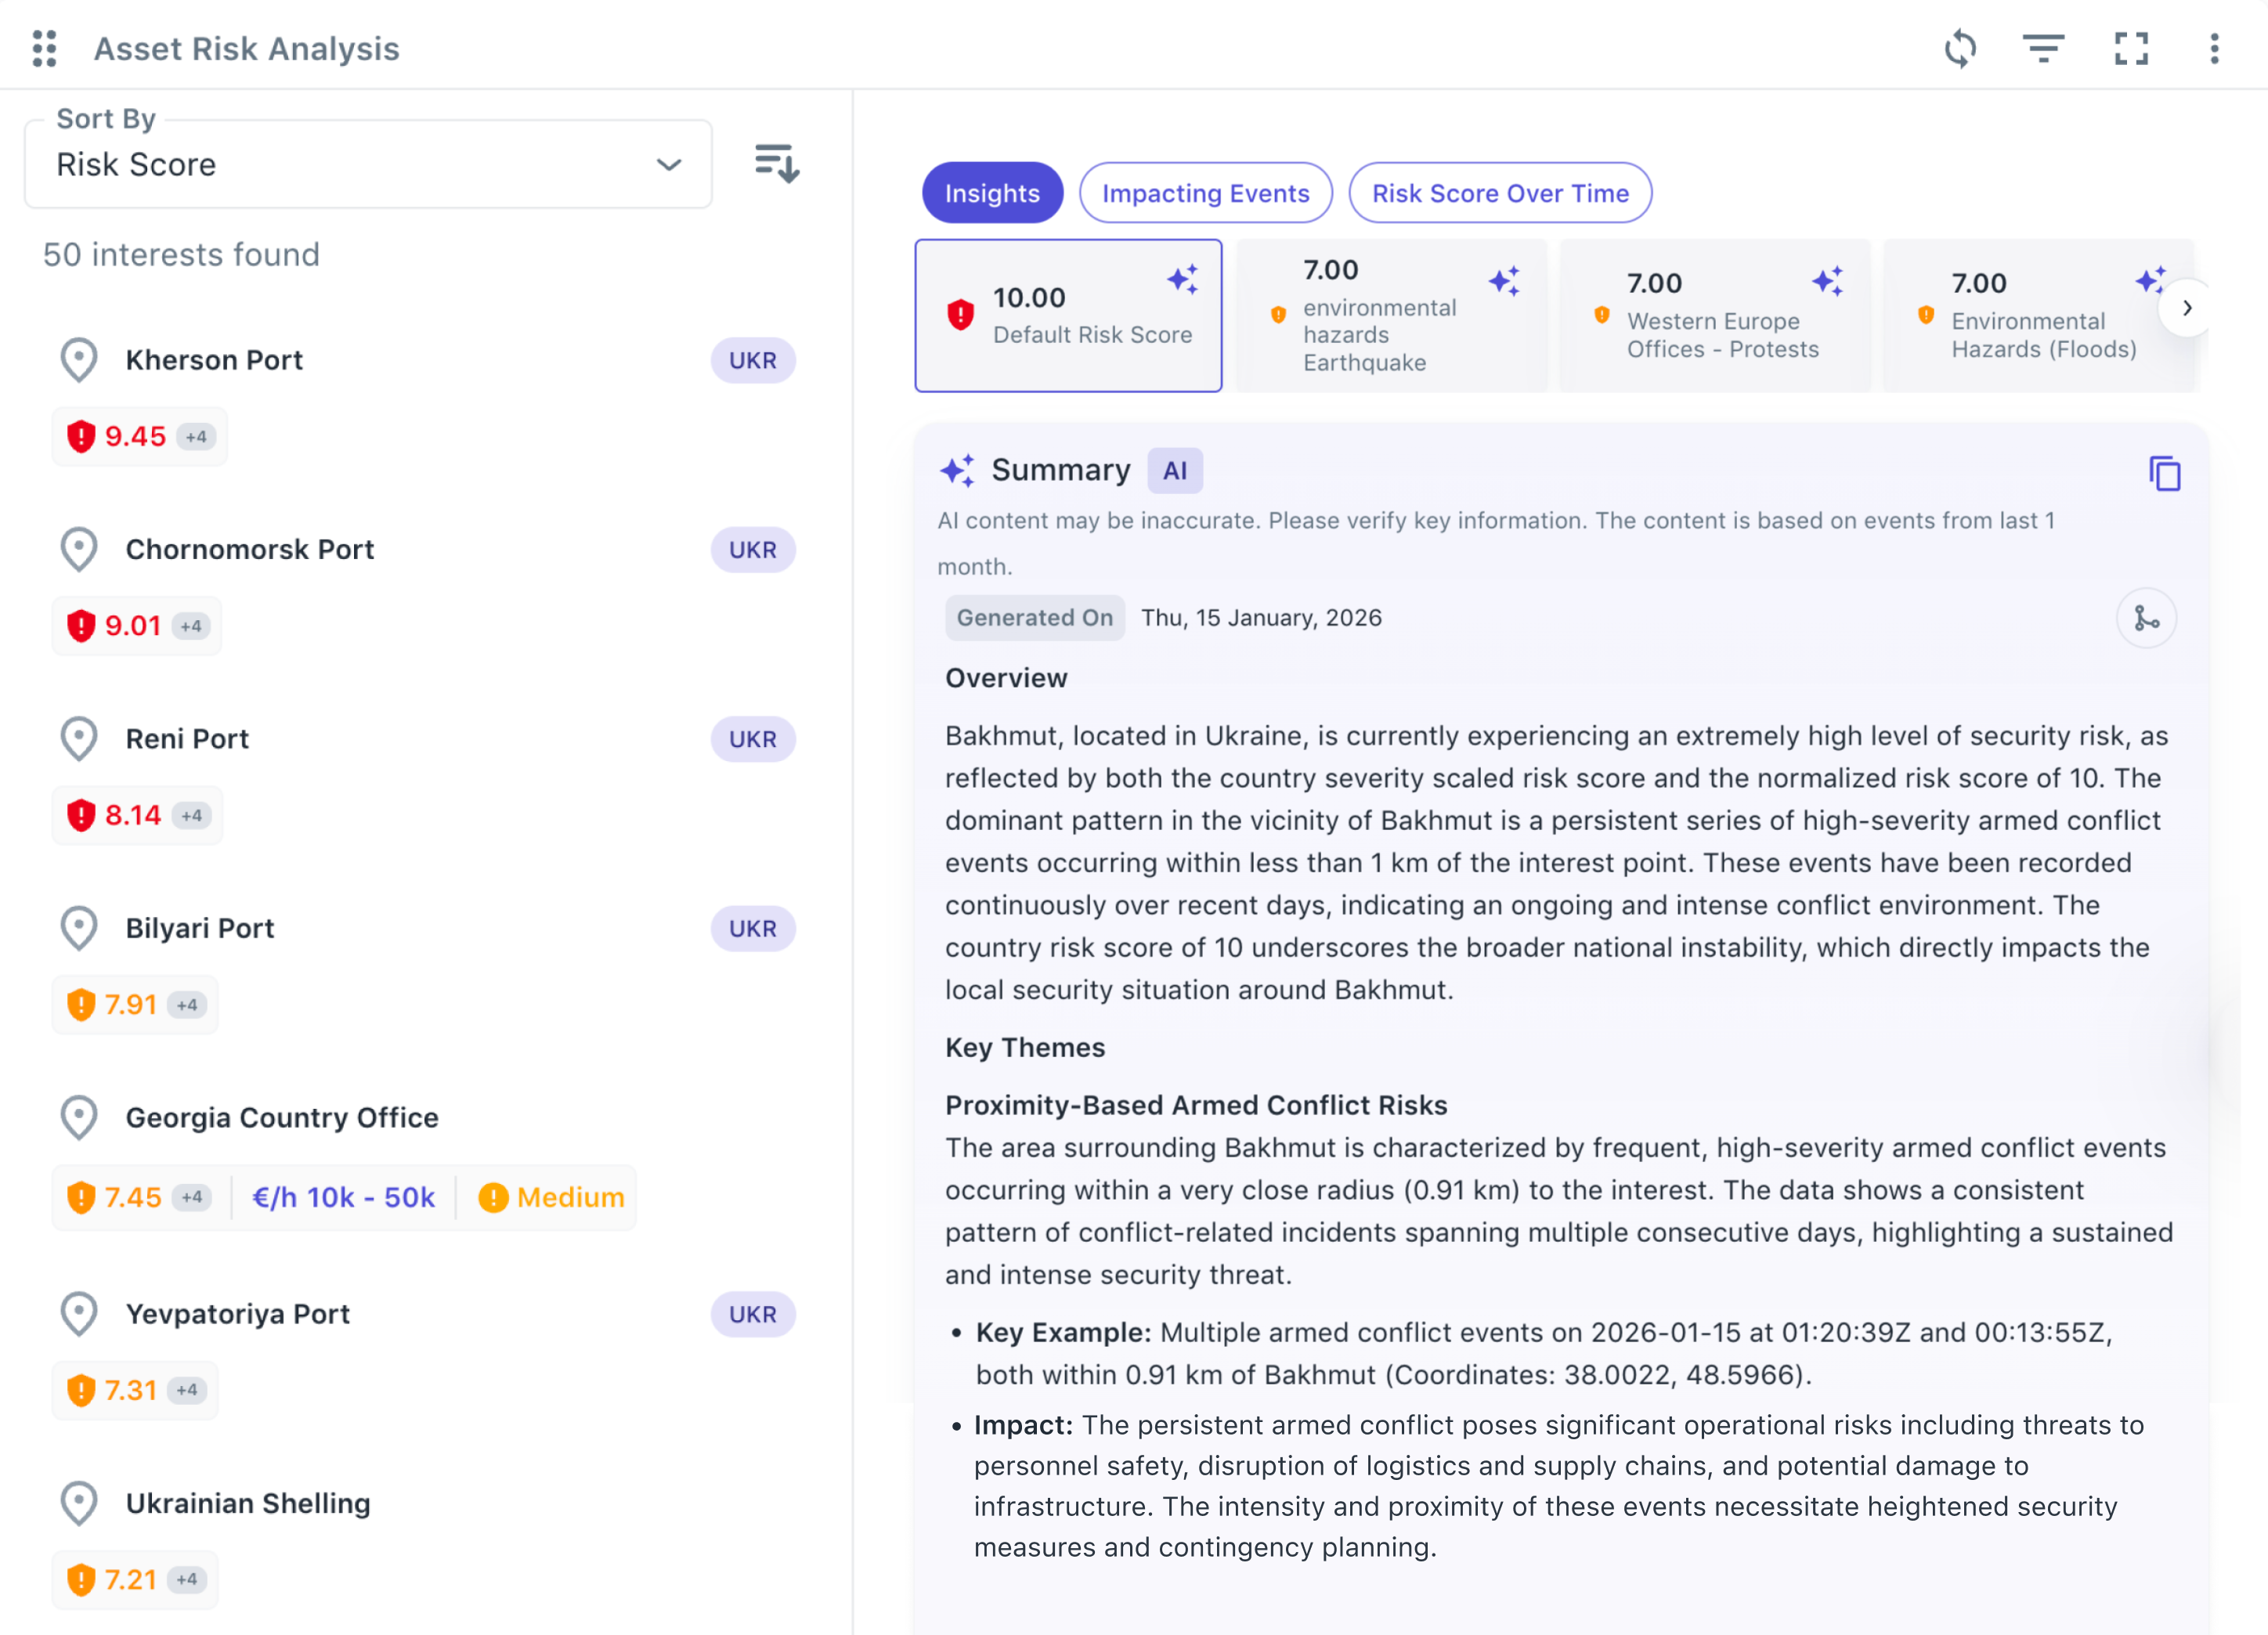The width and height of the screenshot is (2268, 1635).
Task: Select the 10.00 Default Risk Score card
Action: 1068,316
